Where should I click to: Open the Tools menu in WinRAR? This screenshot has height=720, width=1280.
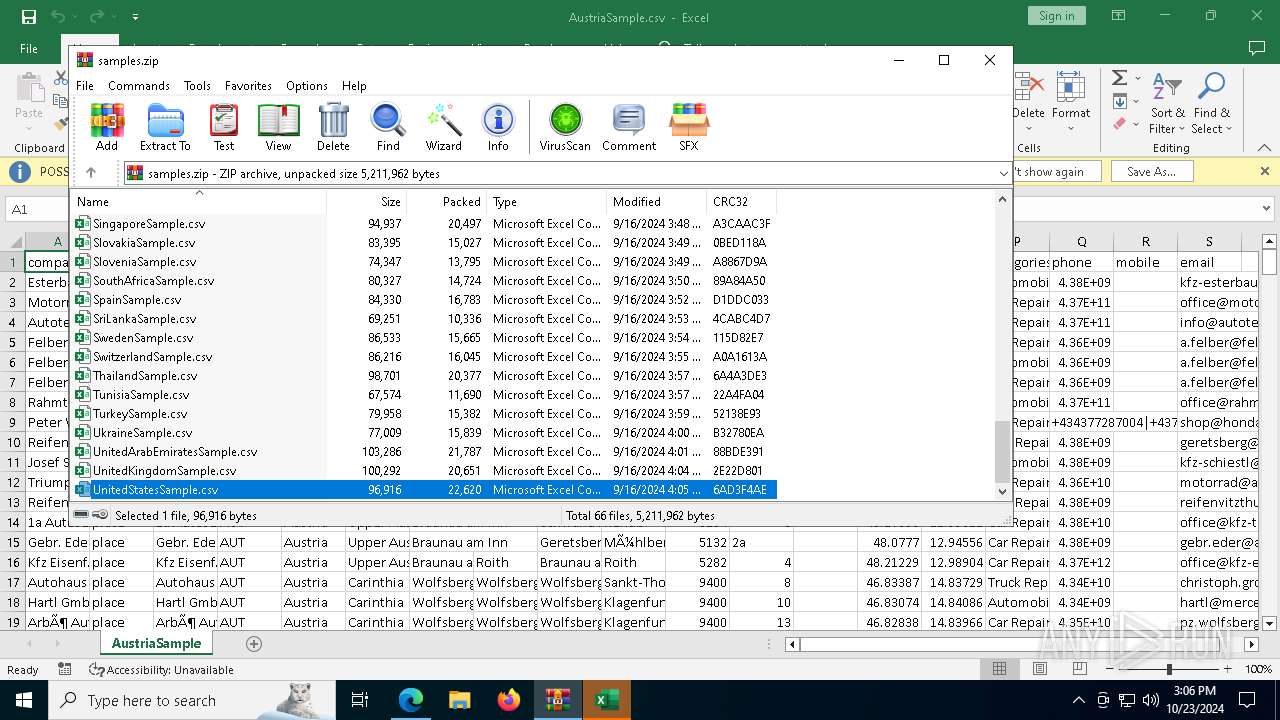pos(197,86)
